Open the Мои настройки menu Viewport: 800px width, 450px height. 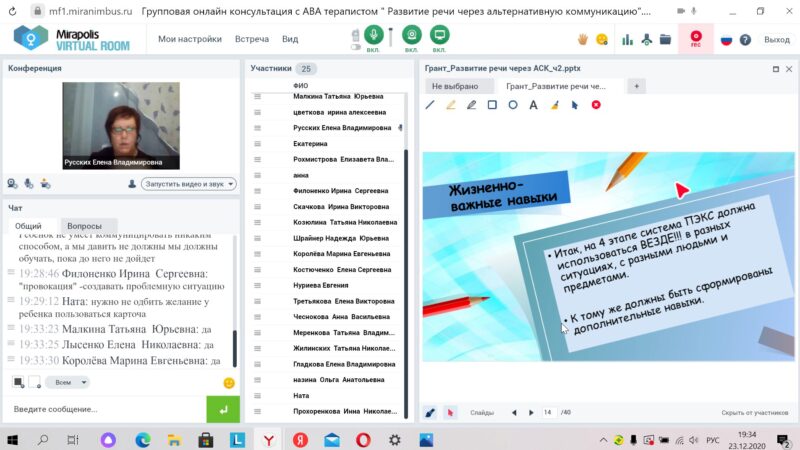190,39
